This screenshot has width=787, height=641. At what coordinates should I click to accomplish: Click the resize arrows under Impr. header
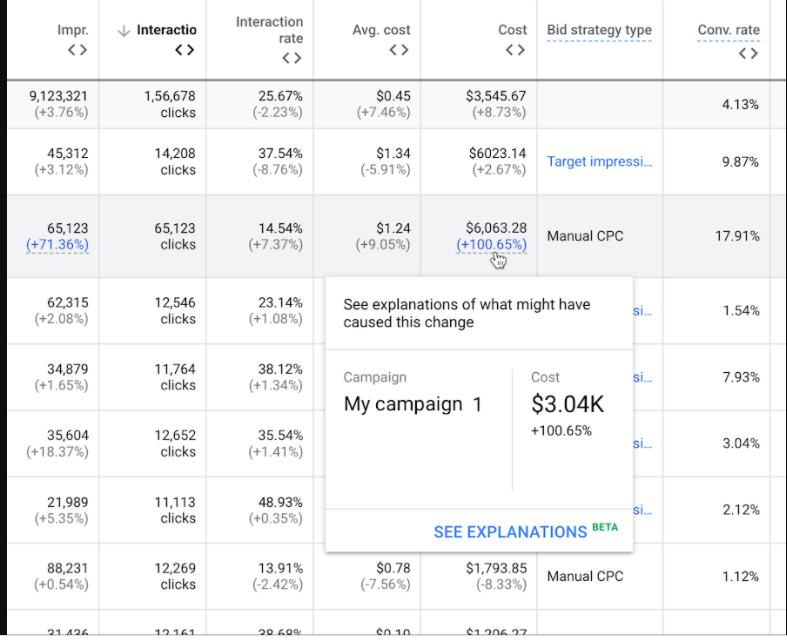pos(78,50)
